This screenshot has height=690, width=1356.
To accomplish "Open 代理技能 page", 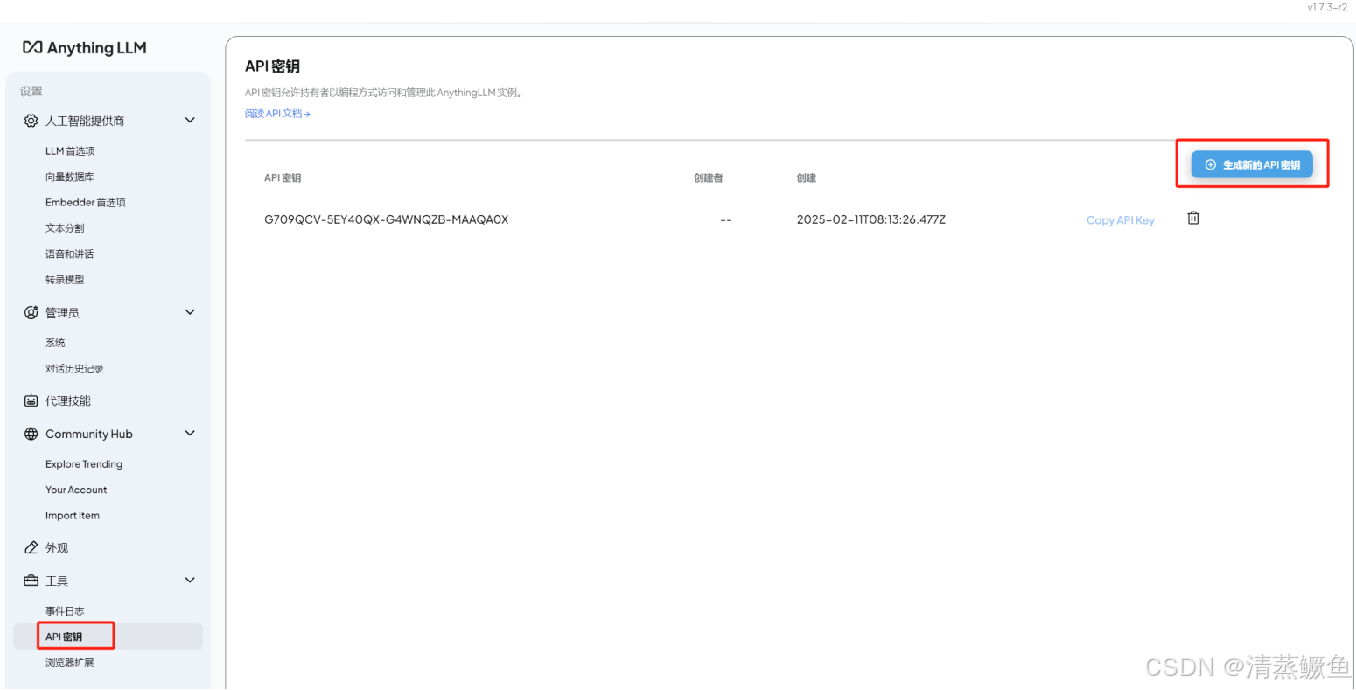I will (x=68, y=401).
